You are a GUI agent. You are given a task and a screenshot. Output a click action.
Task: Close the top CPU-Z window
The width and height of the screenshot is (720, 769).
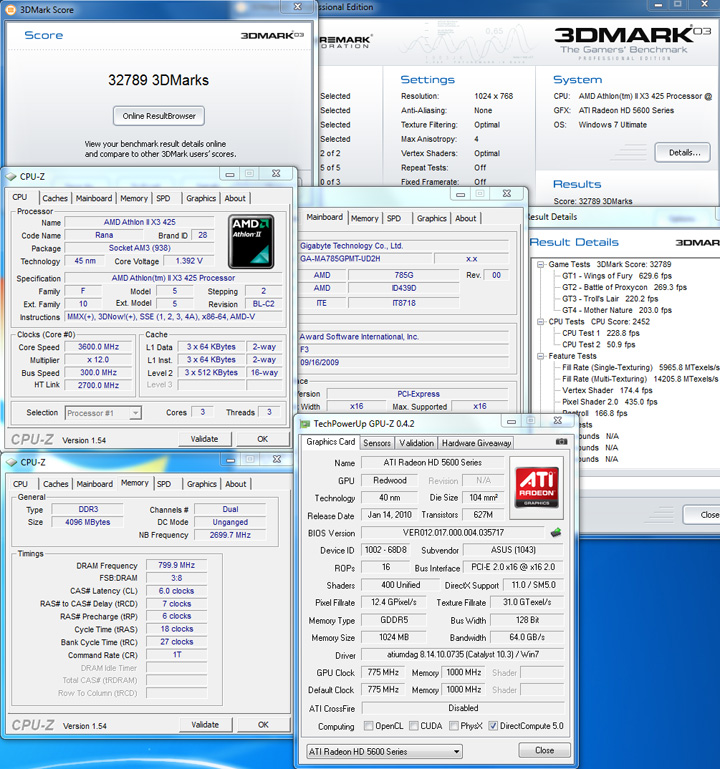(277, 174)
